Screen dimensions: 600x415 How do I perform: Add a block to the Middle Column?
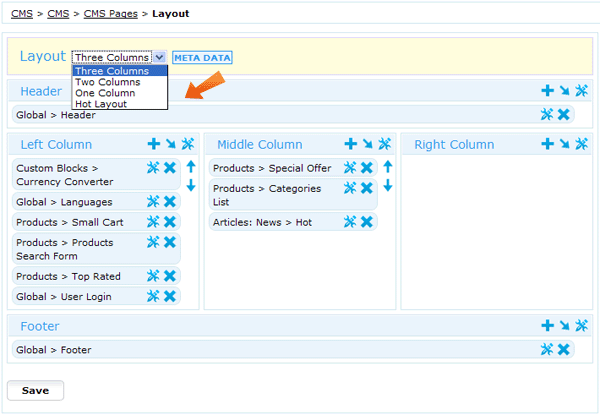point(351,144)
